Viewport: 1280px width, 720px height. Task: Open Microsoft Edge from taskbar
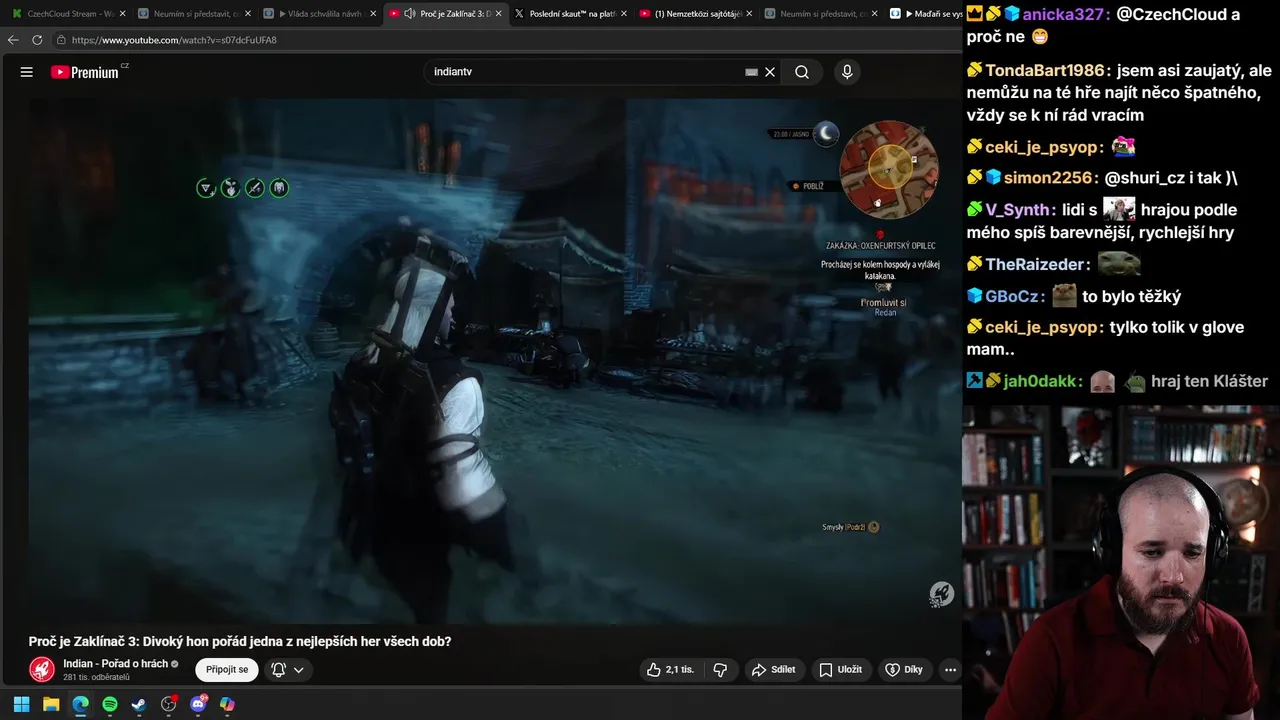coord(80,704)
